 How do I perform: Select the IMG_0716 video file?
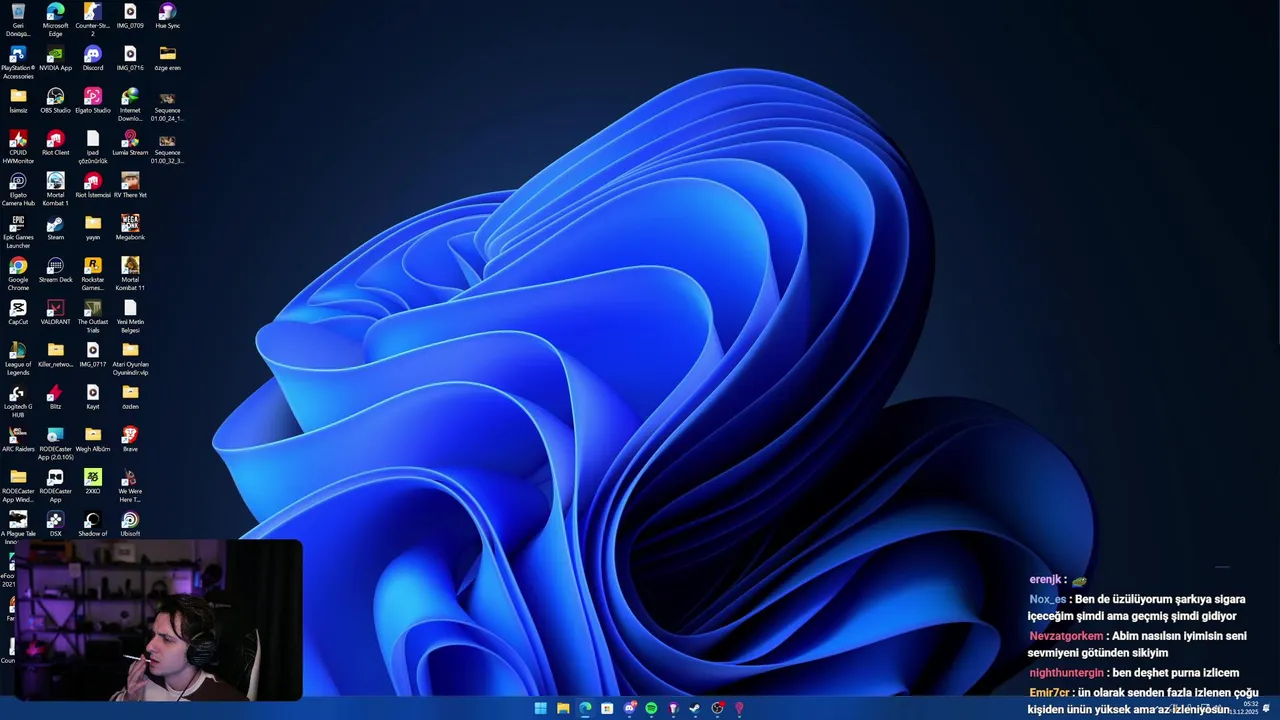pos(130,58)
